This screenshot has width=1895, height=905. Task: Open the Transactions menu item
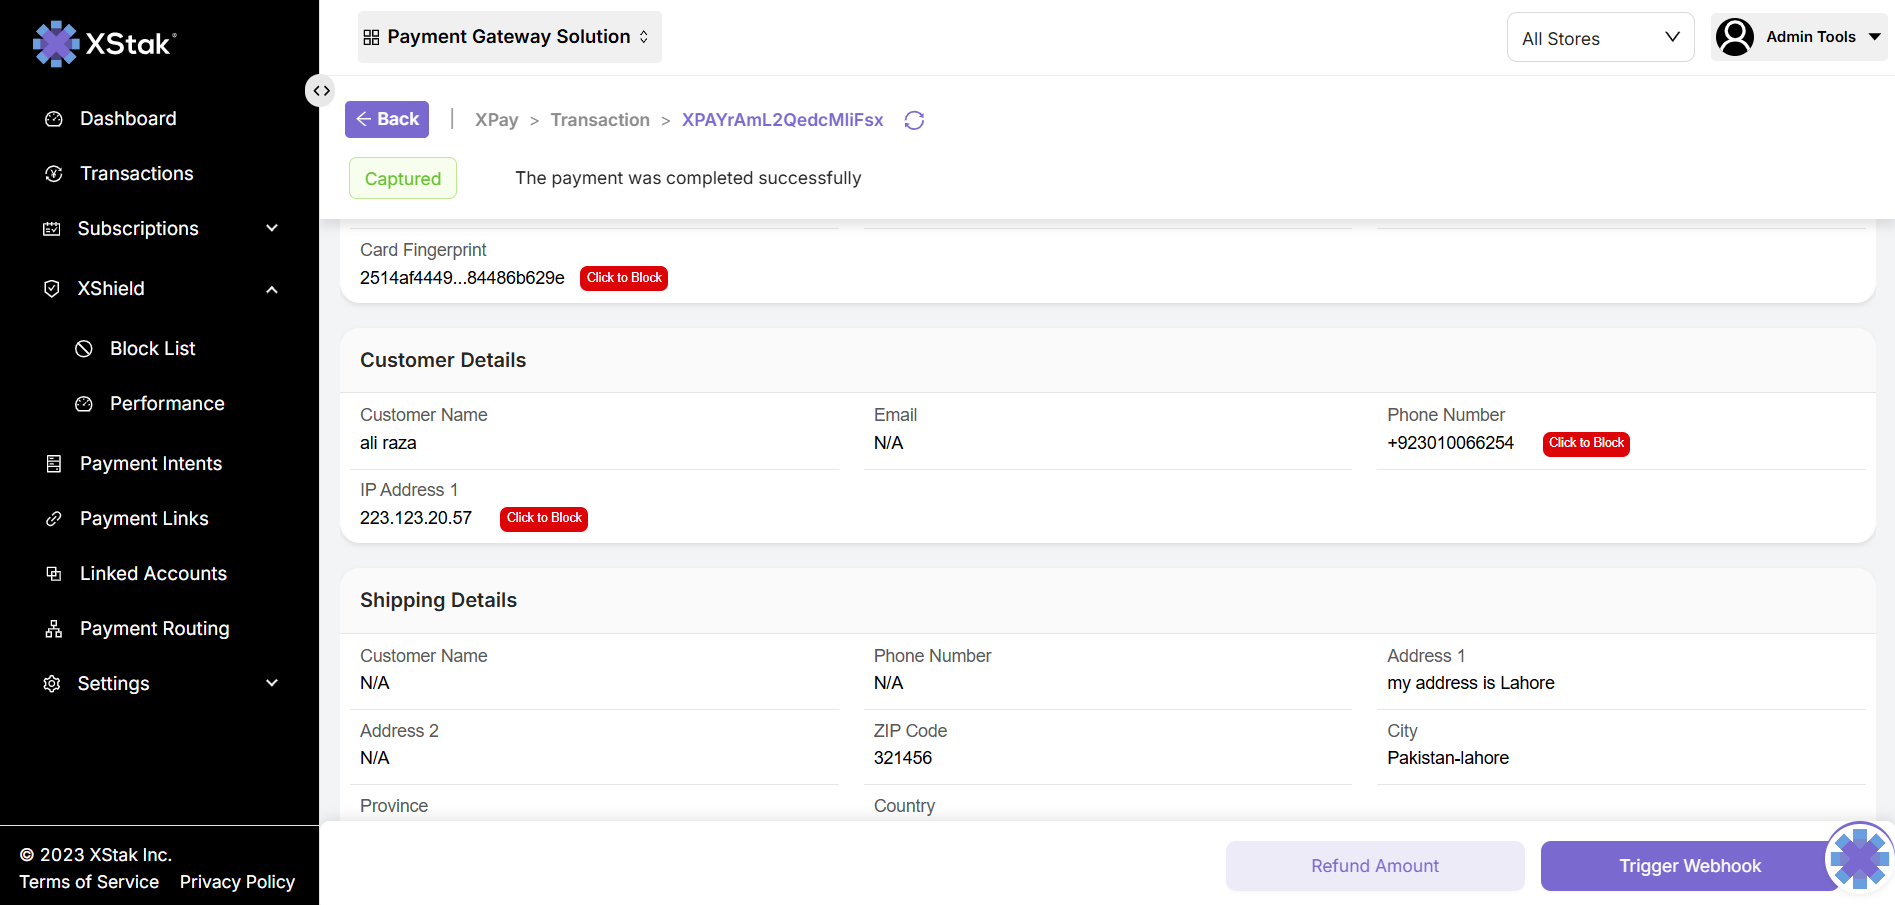coord(136,174)
